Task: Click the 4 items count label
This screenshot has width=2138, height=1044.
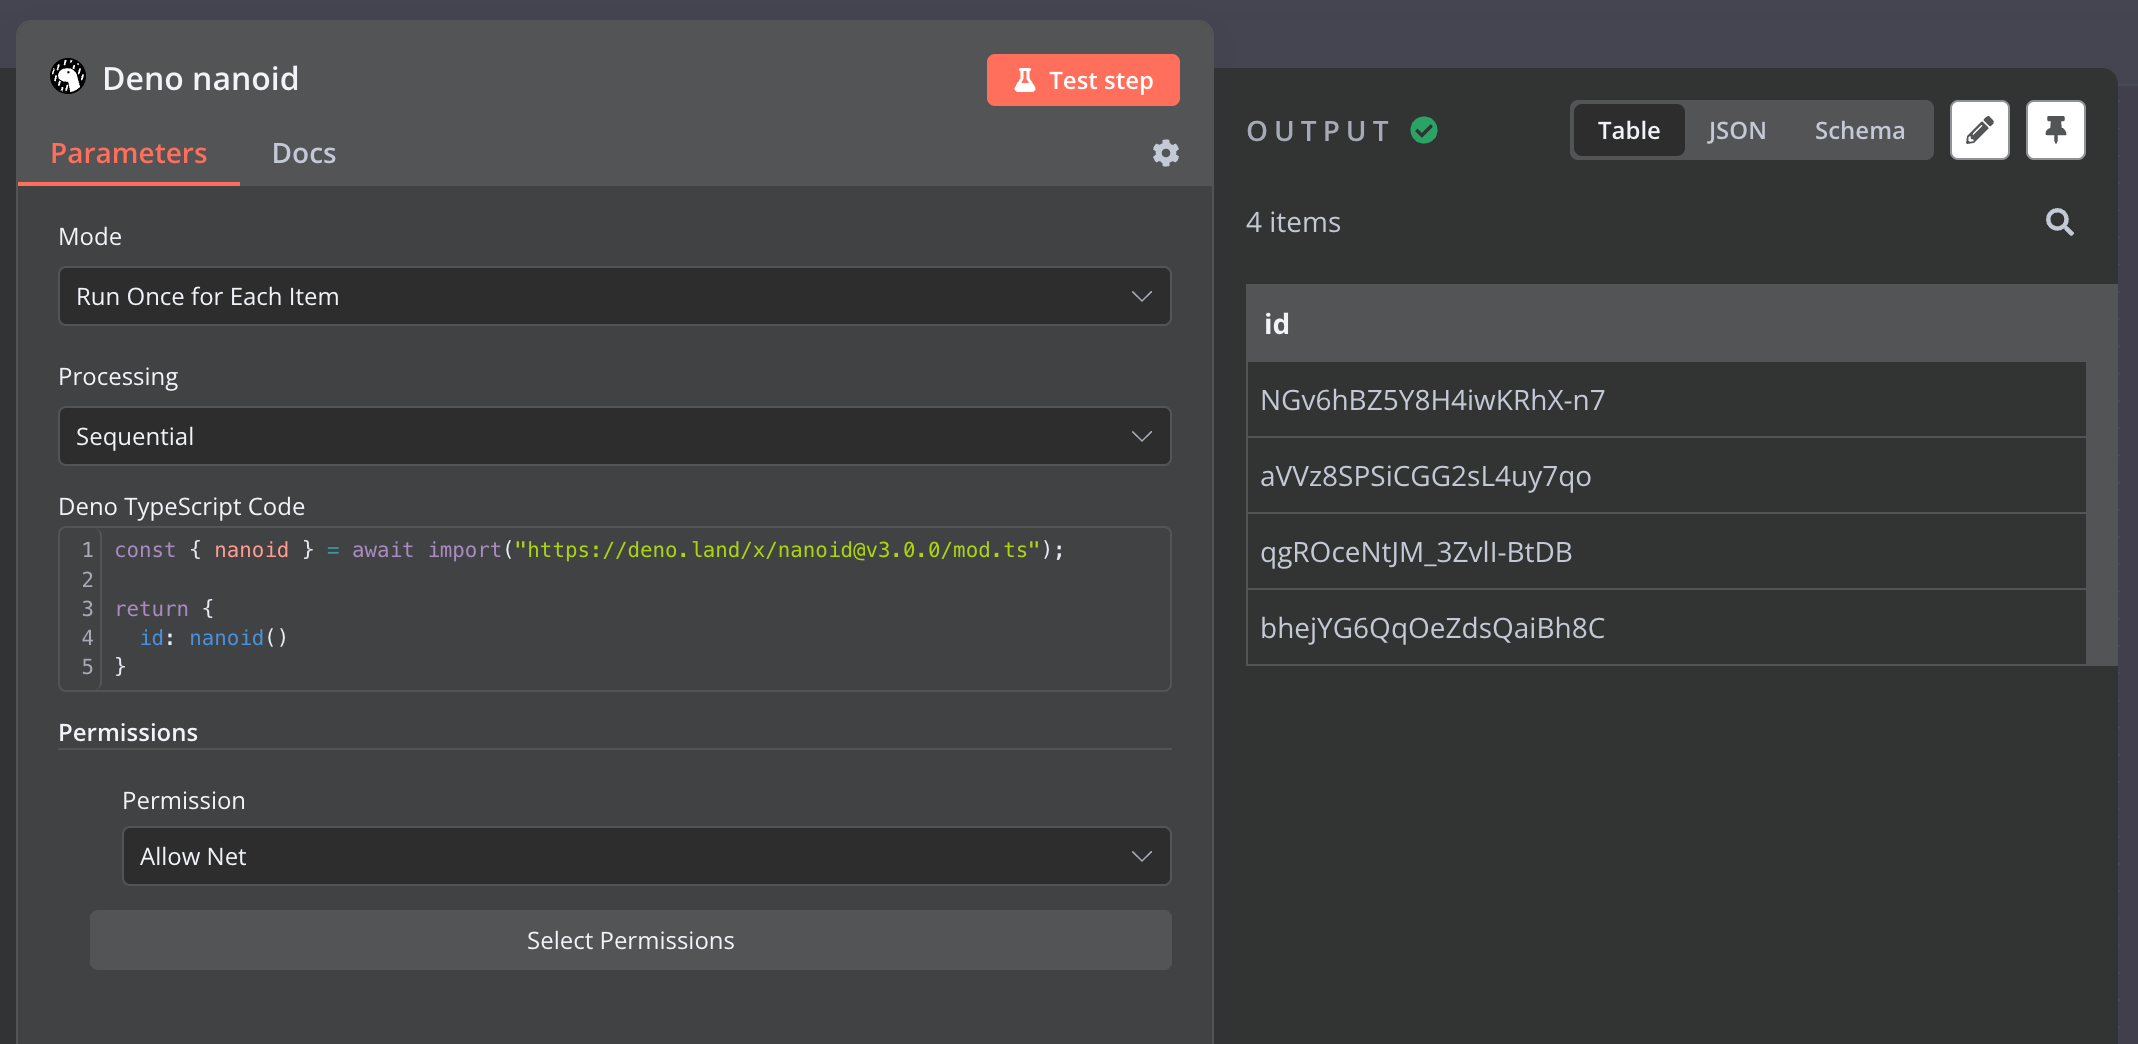Action: click(1293, 222)
